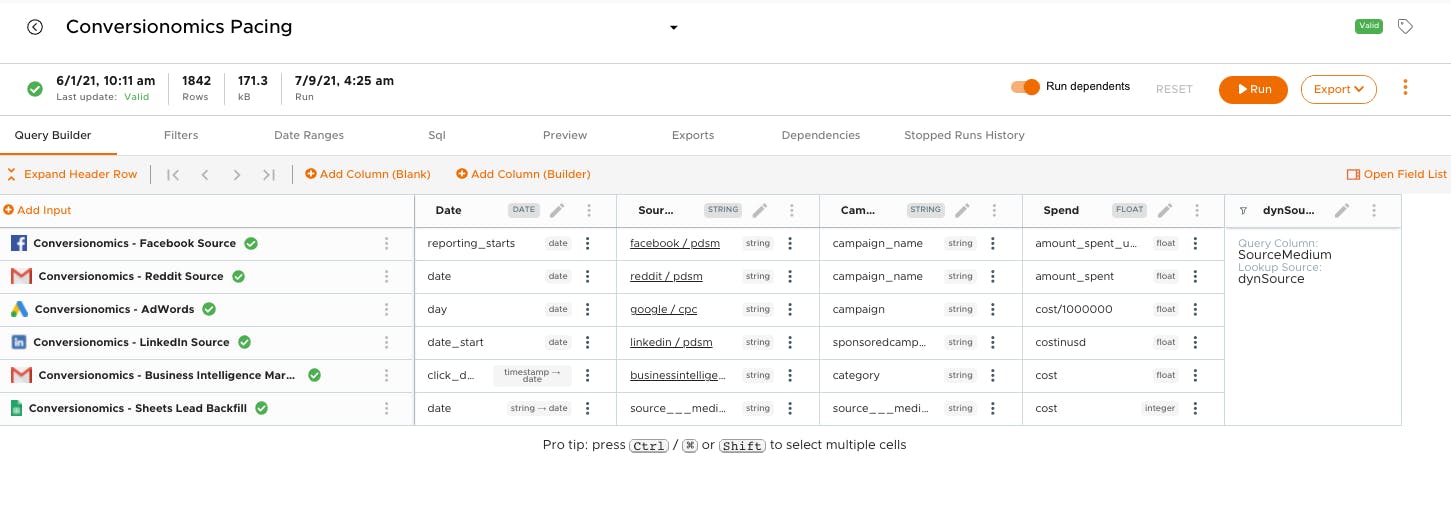Edit the dynSource filter pencil icon
The image size is (1451, 508).
(1342, 210)
